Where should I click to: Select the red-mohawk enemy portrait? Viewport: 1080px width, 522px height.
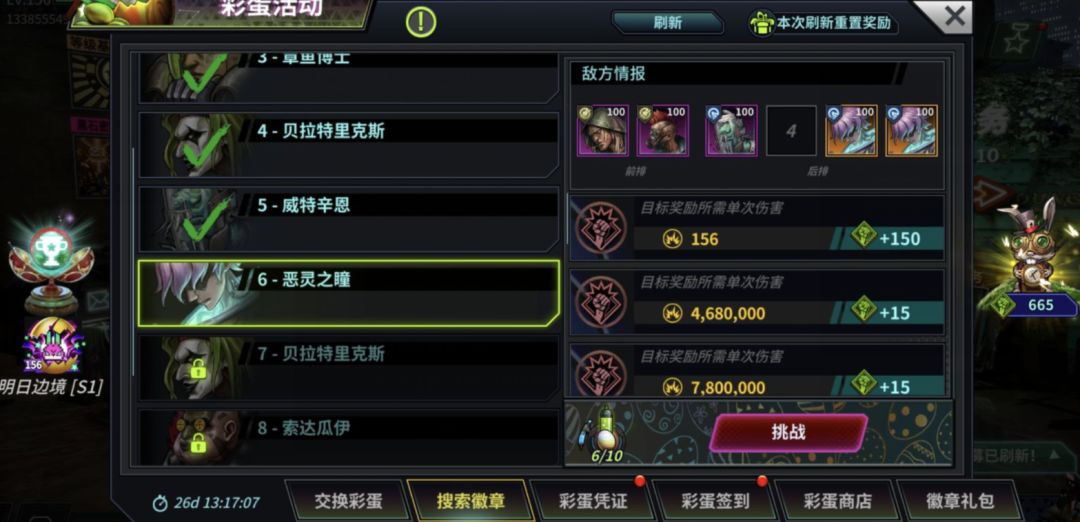[x=662, y=130]
